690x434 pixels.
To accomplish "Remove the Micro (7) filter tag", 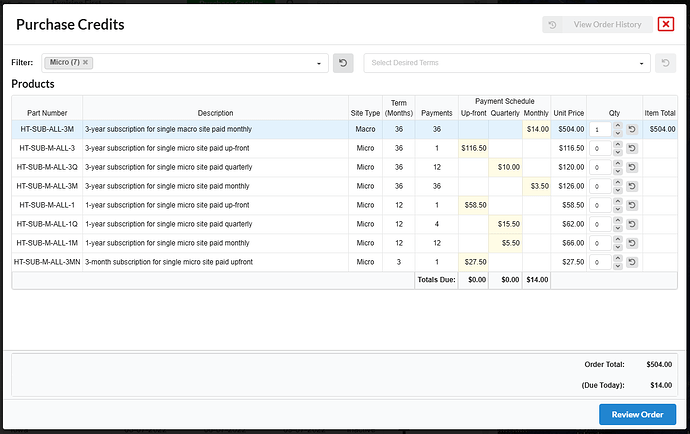I will pyautogui.click(x=86, y=62).
